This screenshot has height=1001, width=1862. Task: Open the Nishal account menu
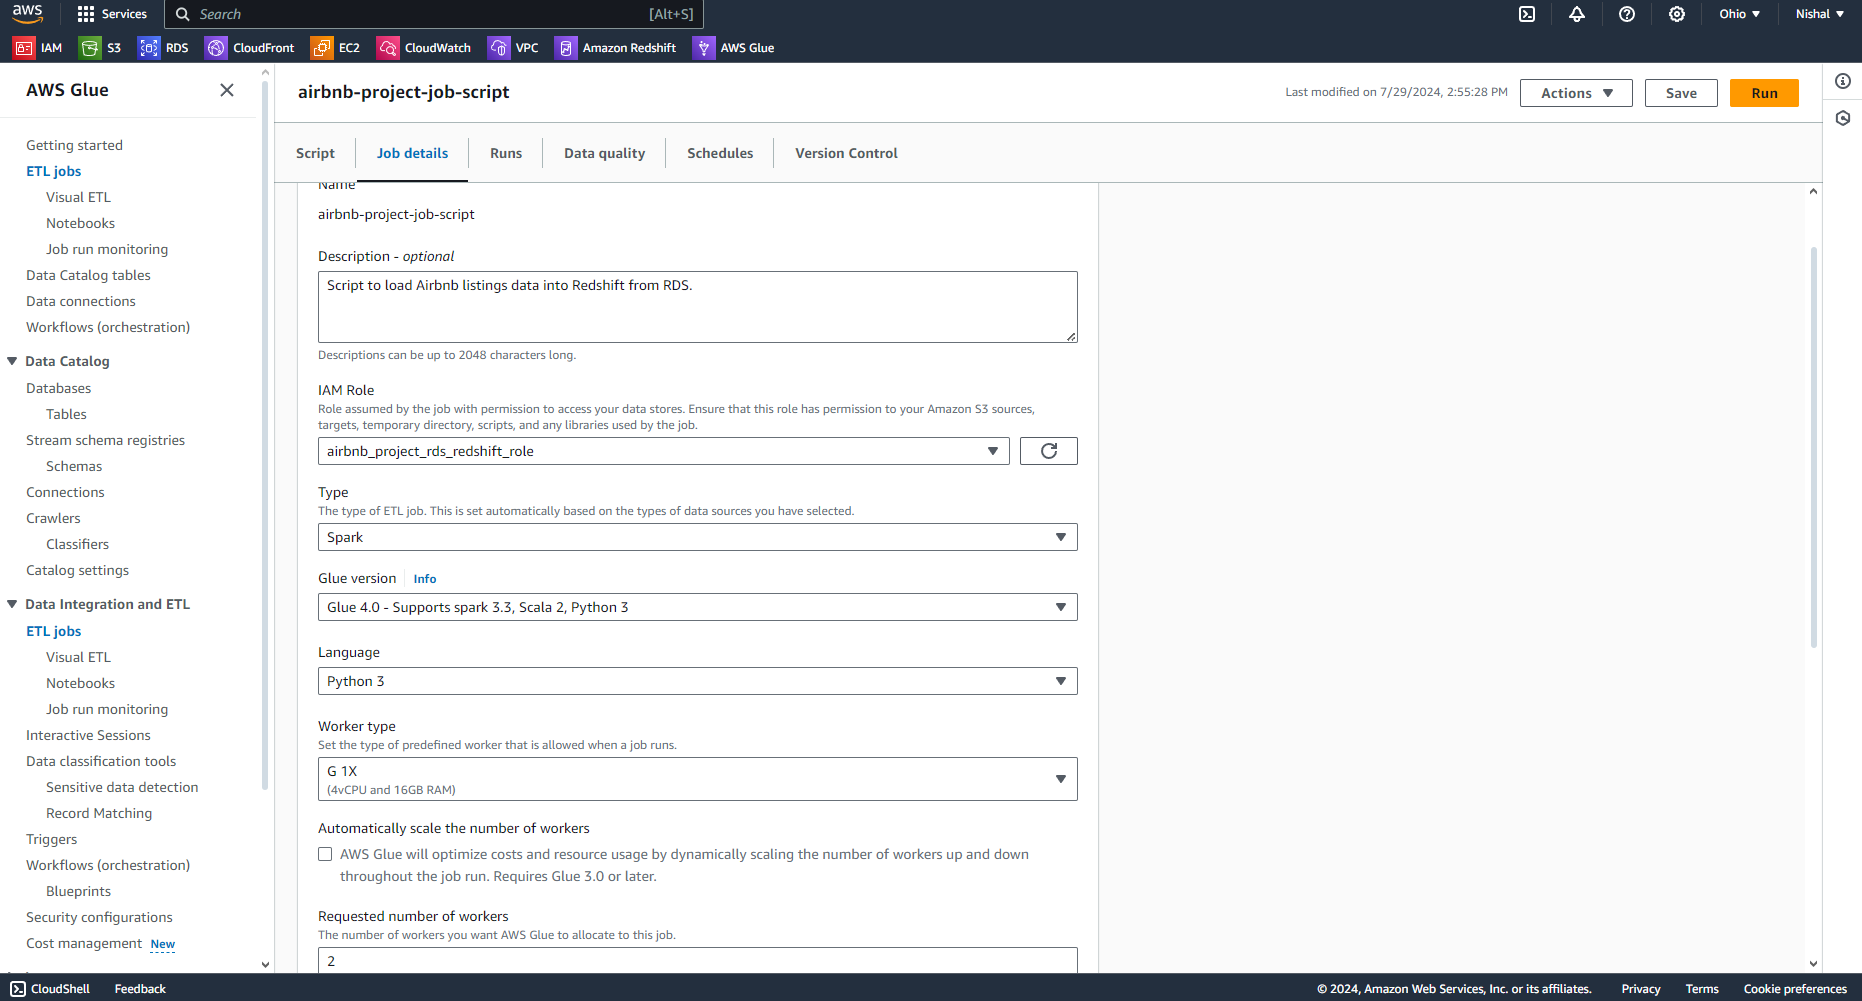pos(1820,14)
